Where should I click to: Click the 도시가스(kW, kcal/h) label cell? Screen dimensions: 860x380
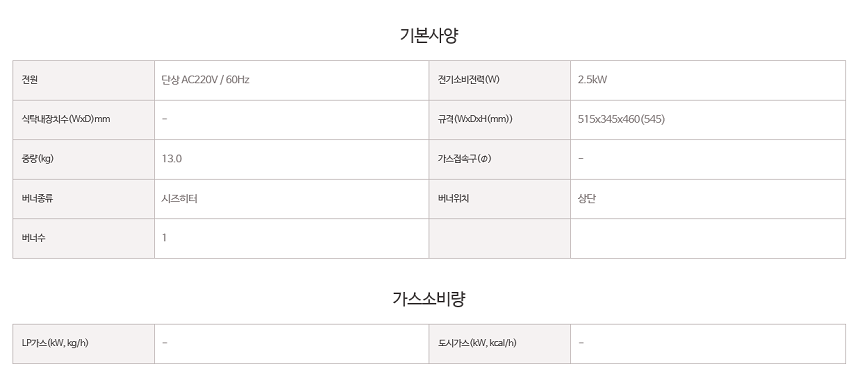(500, 344)
